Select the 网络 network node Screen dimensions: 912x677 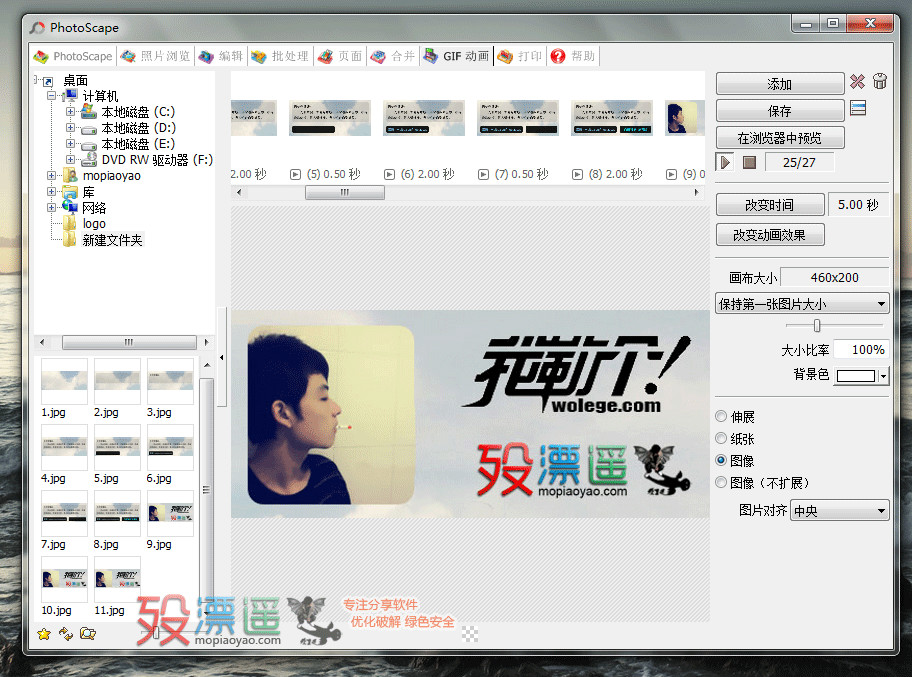pyautogui.click(x=94, y=208)
